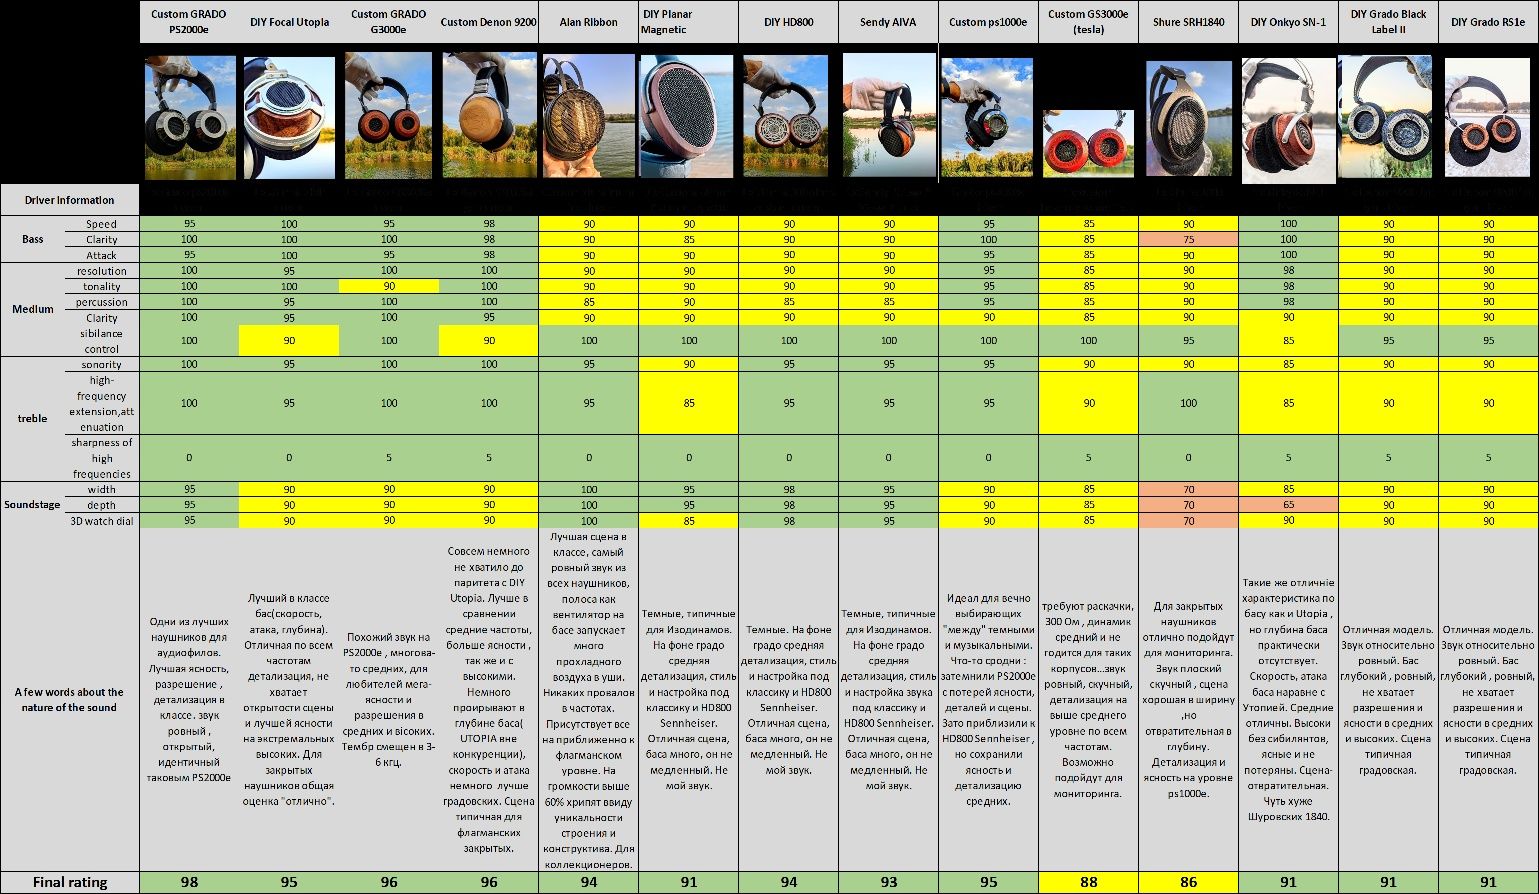Open the DIY Planar Magnetic headphone photo

pos(688,115)
